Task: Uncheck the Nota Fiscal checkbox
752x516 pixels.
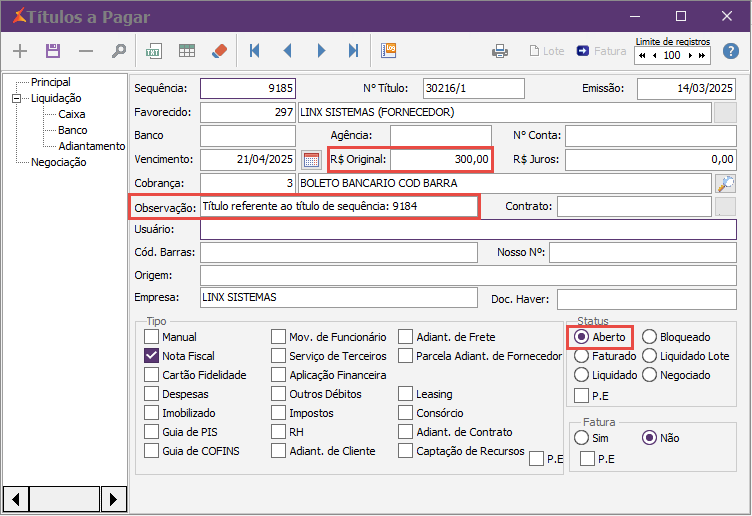Action: point(152,356)
